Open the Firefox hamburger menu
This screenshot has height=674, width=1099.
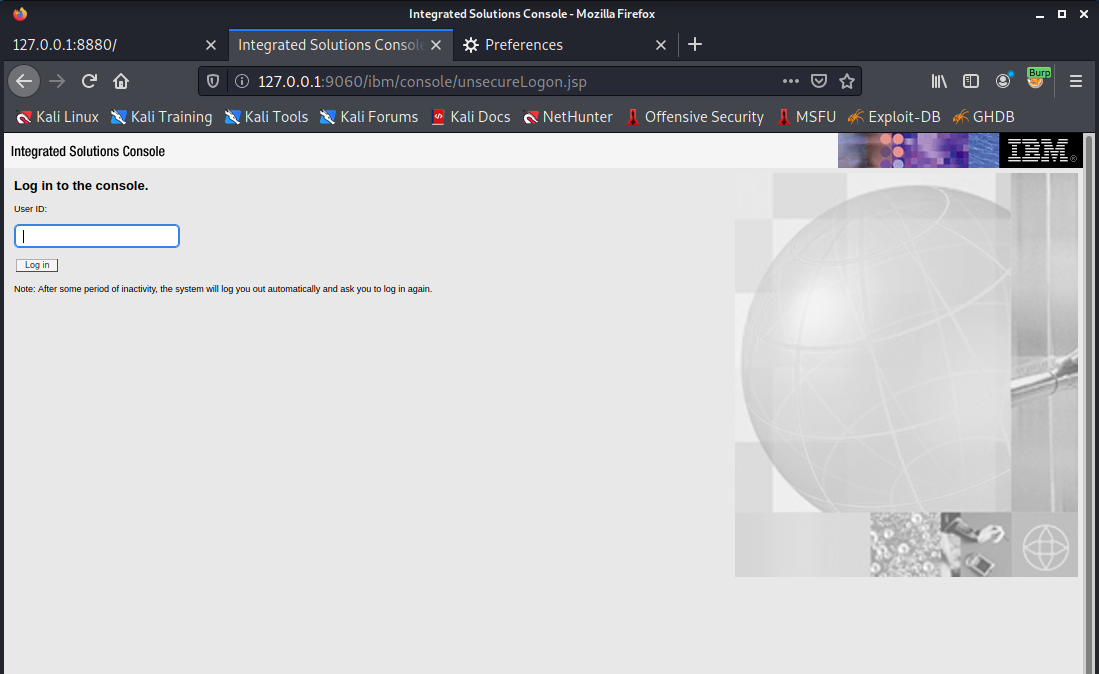pyautogui.click(x=1076, y=81)
